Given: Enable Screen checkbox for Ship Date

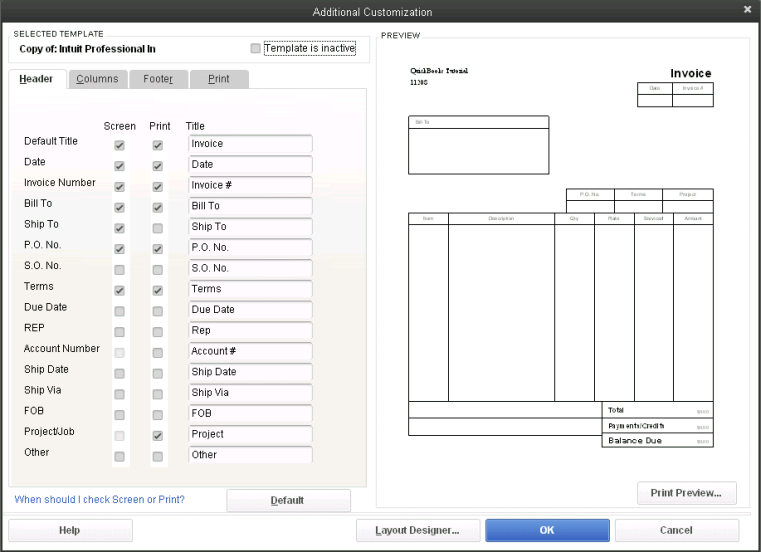Looking at the screenshot, I should [x=119, y=374].
